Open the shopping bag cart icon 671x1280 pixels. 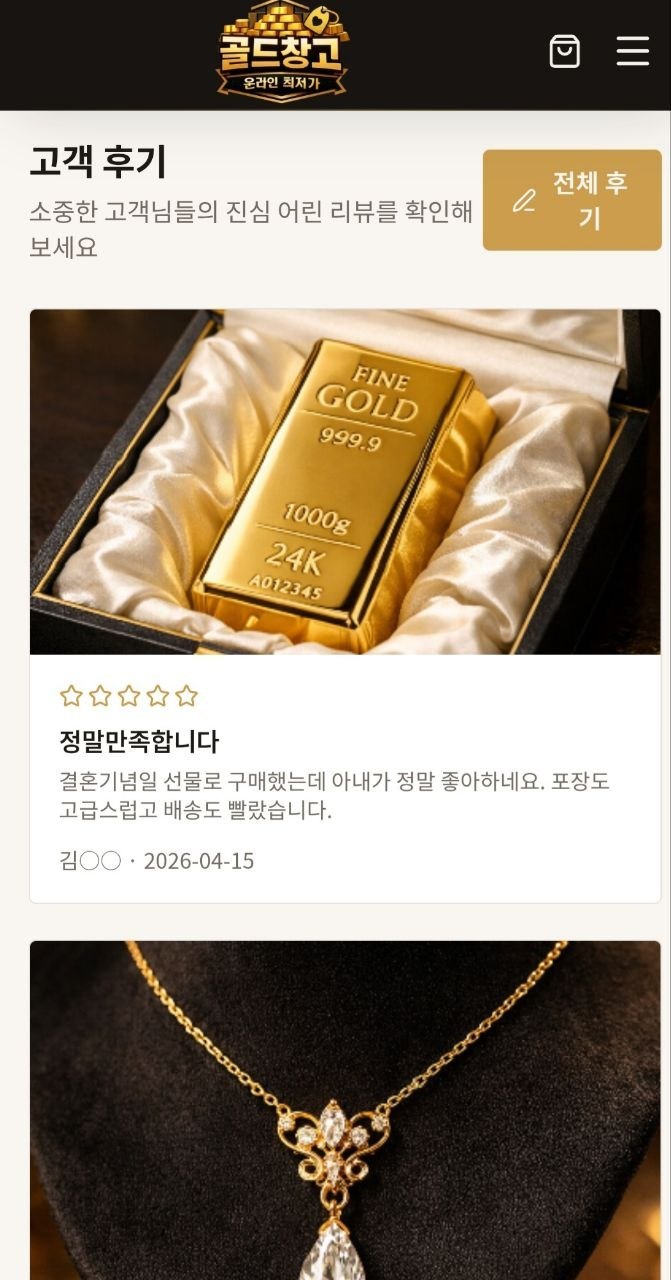[x=565, y=51]
